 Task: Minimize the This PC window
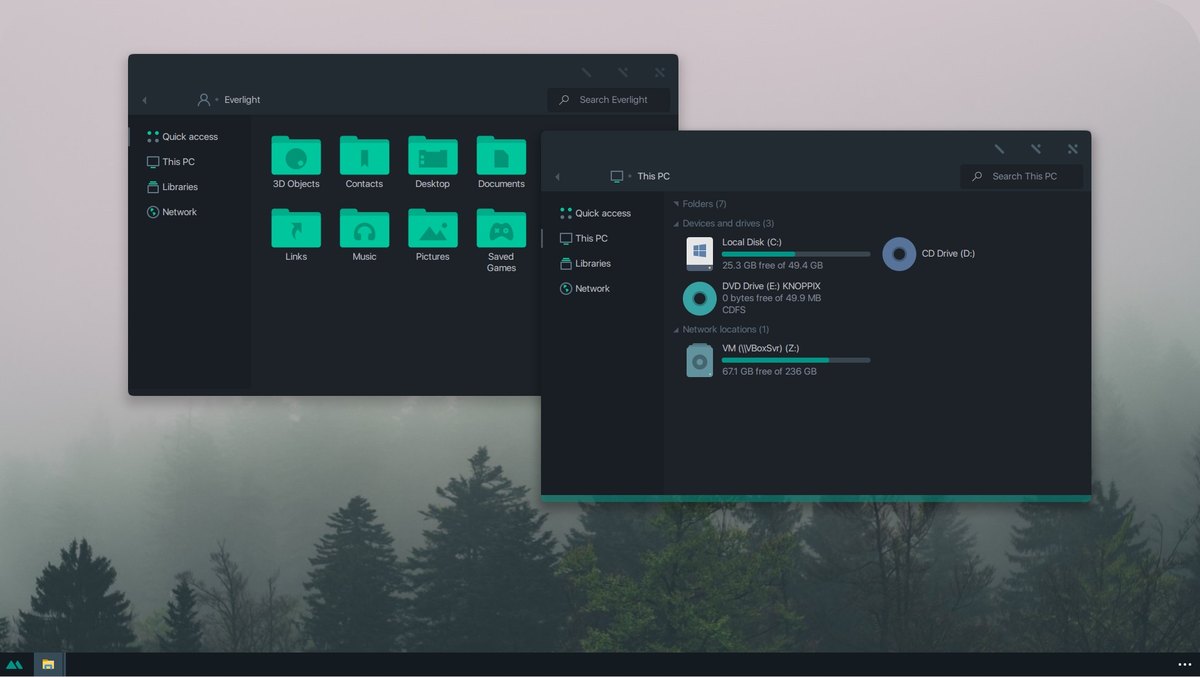tap(999, 149)
